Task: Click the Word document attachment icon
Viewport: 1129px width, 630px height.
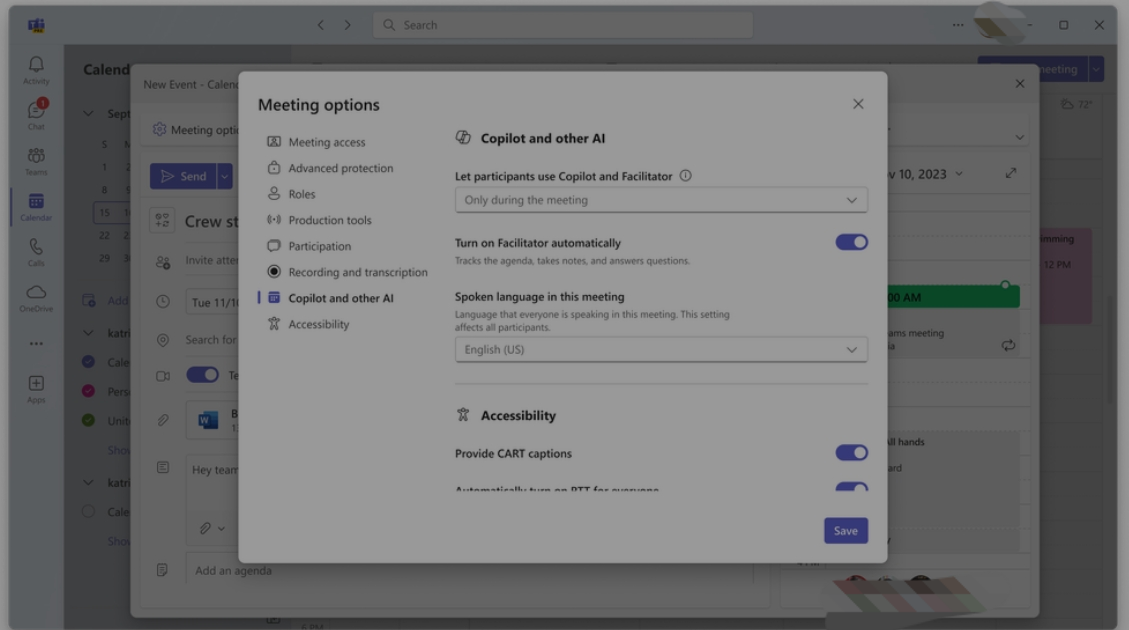Action: [208, 420]
